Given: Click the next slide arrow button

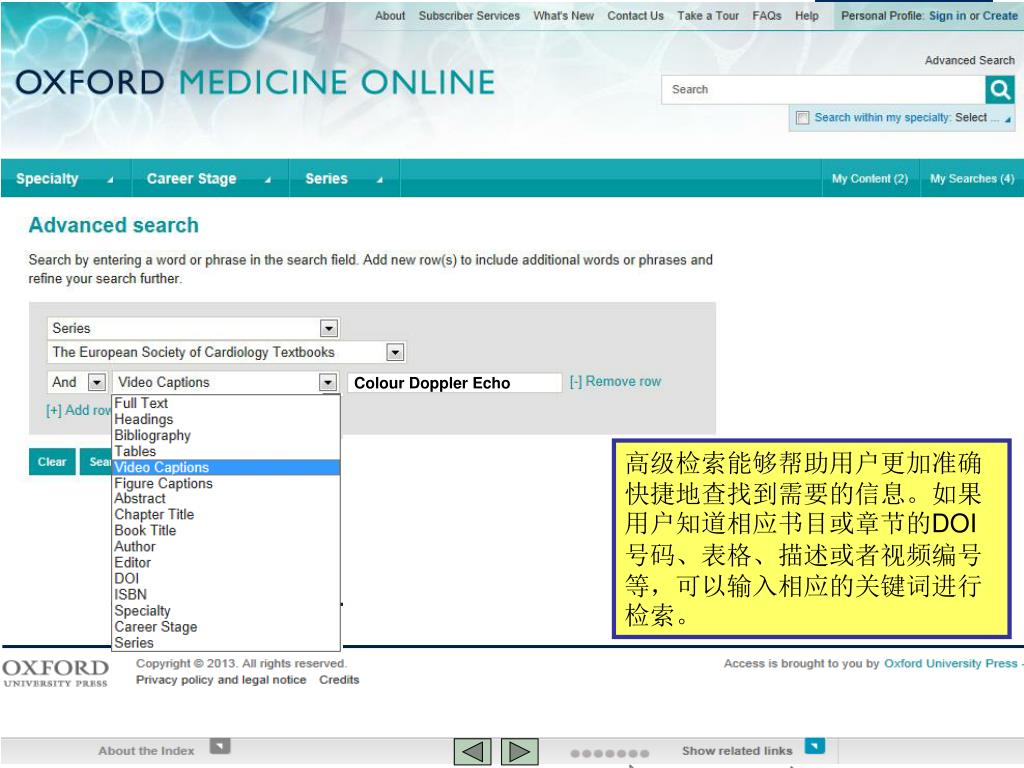Looking at the screenshot, I should 520,752.
